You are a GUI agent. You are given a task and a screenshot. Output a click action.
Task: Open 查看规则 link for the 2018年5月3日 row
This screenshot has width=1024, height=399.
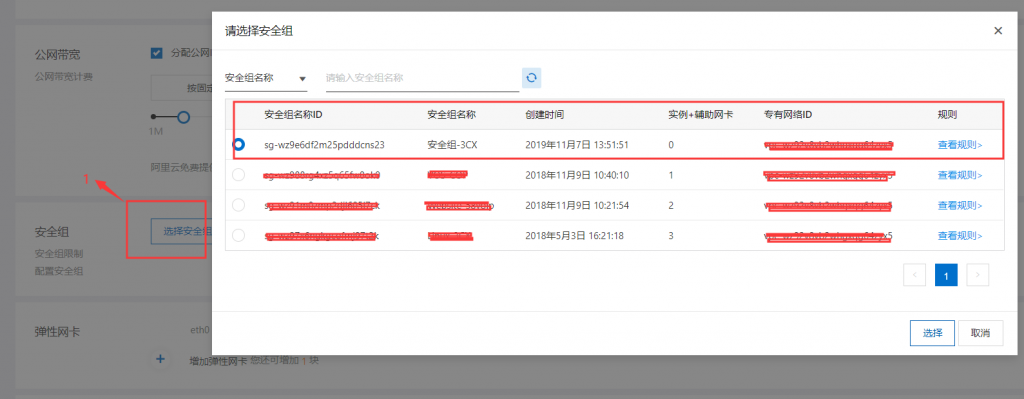(x=960, y=235)
